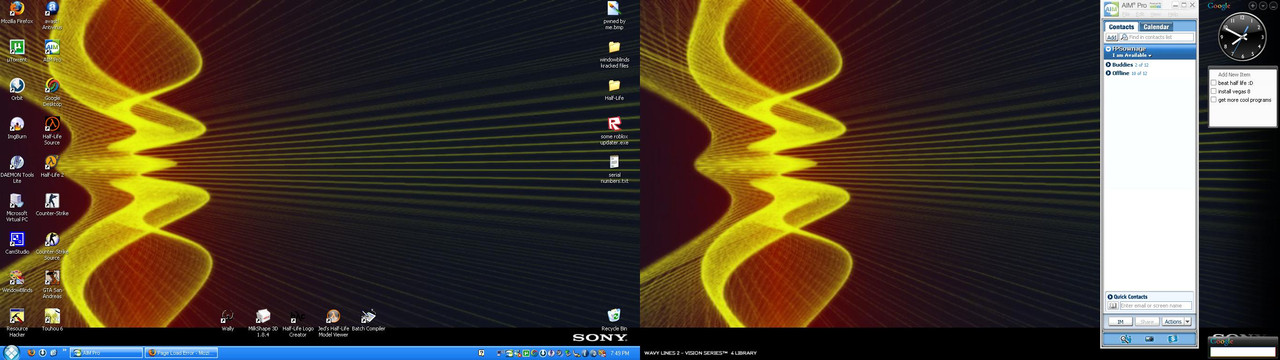Image resolution: width=1280 pixels, height=360 pixels.
Task: Launch CamStudio from the desktop
Action: pyautogui.click(x=17, y=244)
